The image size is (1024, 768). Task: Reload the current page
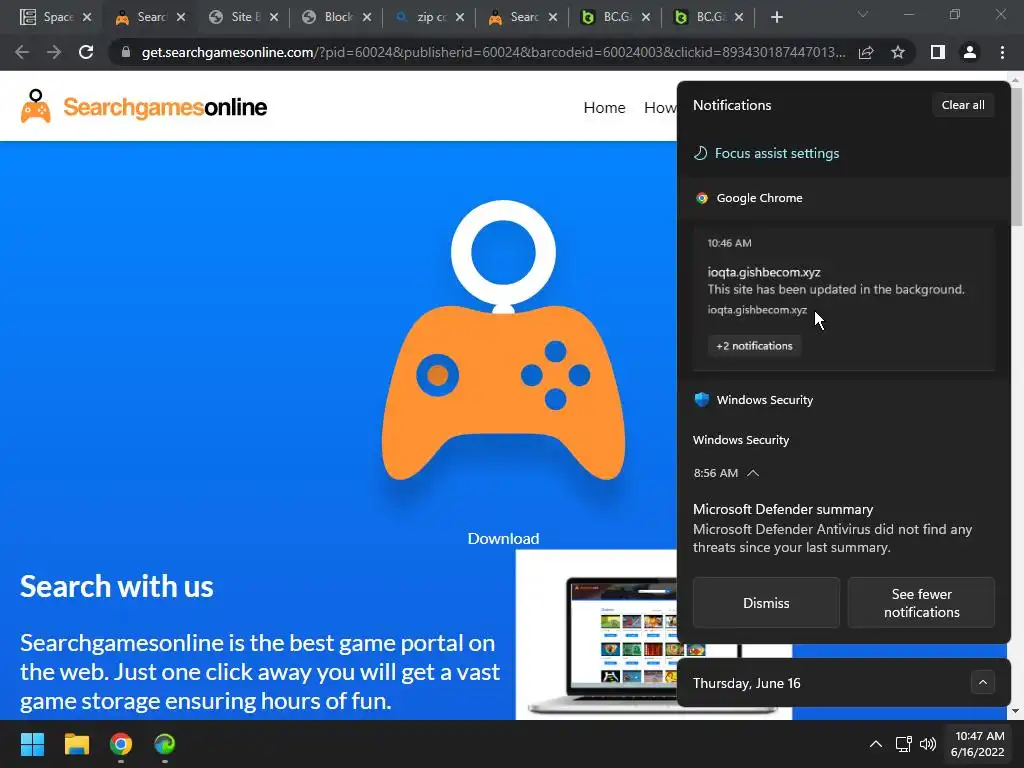[86, 52]
